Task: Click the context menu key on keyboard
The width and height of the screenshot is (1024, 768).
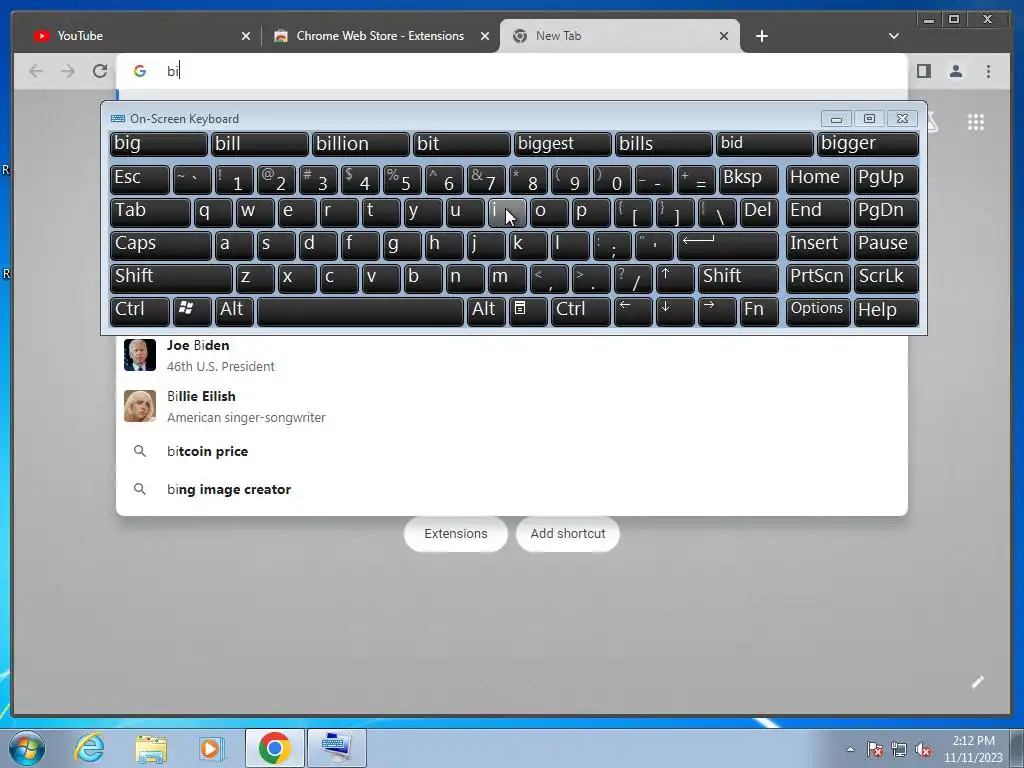Action: [x=528, y=312]
